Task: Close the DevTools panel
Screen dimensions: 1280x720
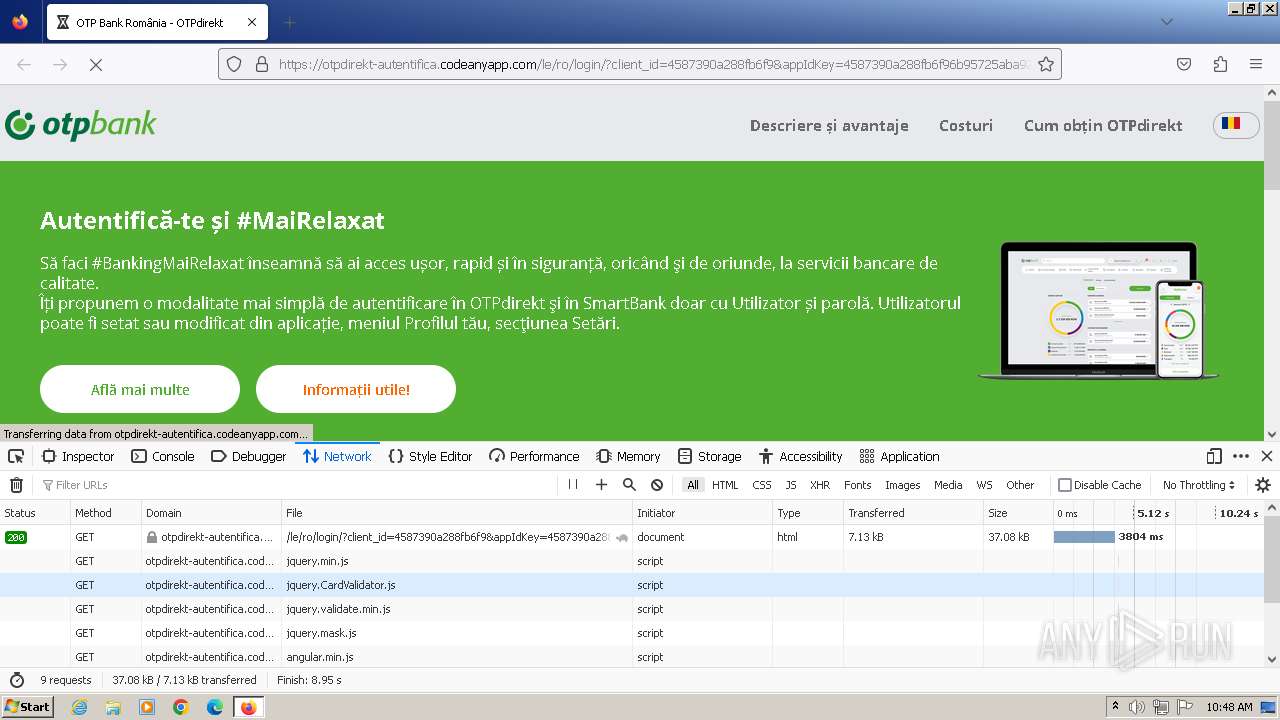Action: (1267, 456)
